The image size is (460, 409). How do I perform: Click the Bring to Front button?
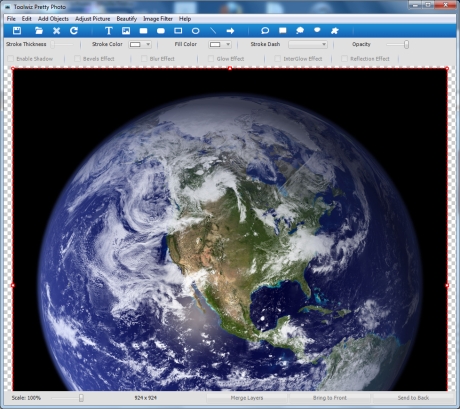pos(330,398)
